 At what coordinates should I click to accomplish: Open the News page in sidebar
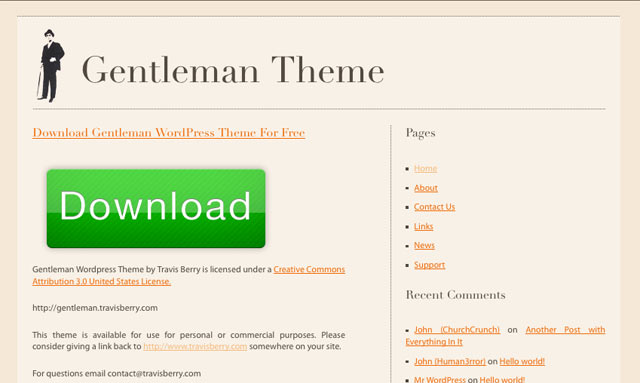click(x=424, y=245)
